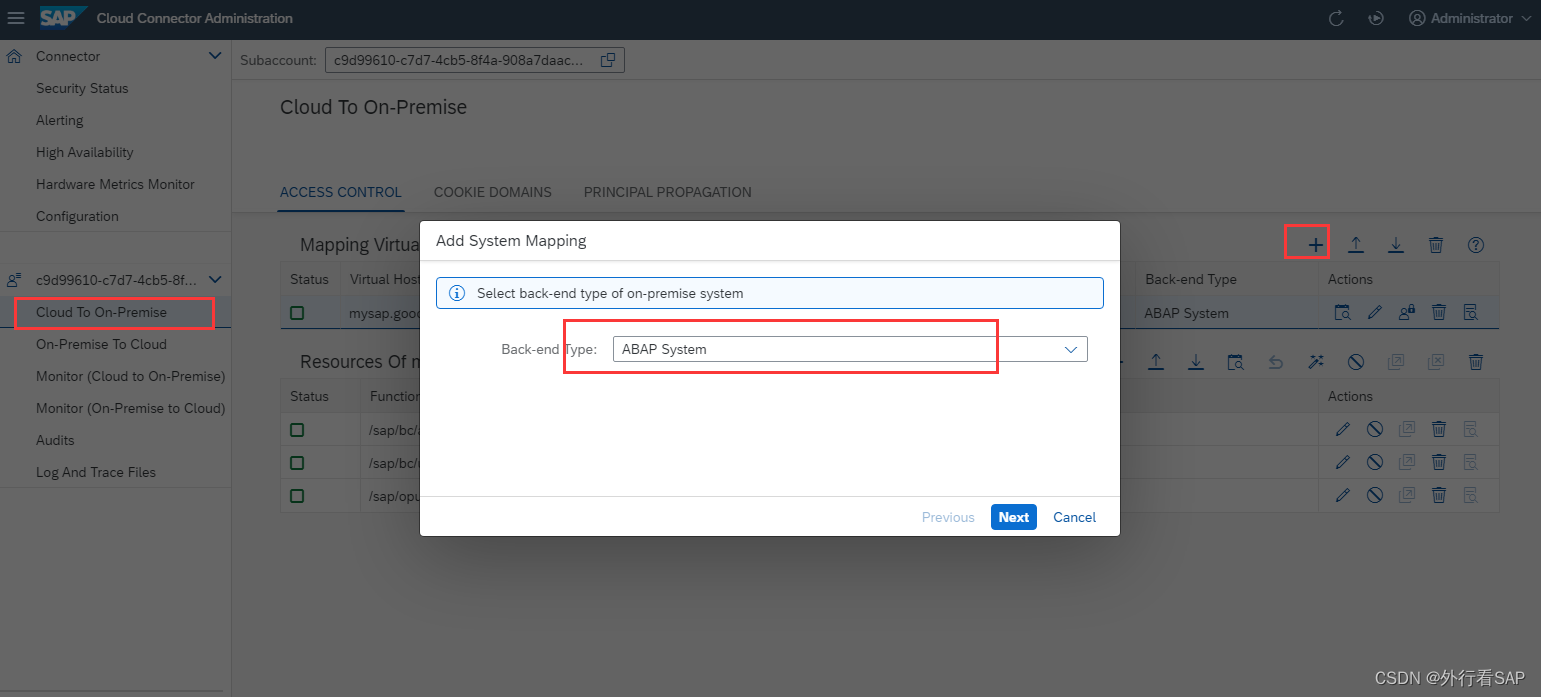
Task: Click ABAP System cell in mapping table
Action: click(1187, 313)
